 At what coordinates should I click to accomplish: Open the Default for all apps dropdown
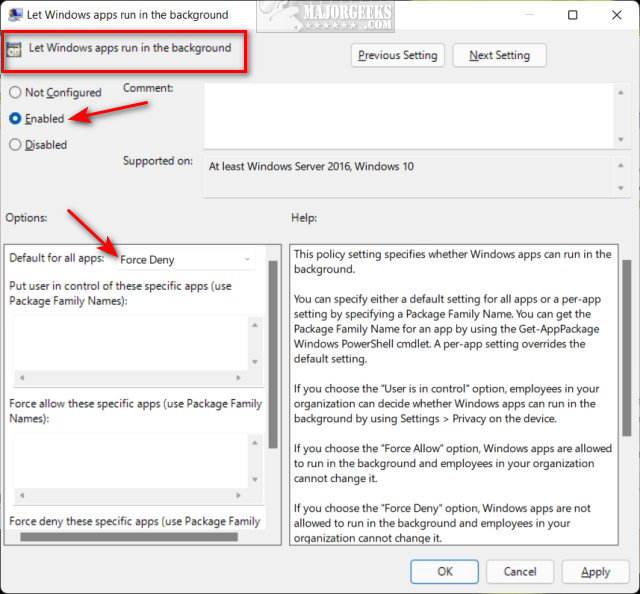(185, 260)
